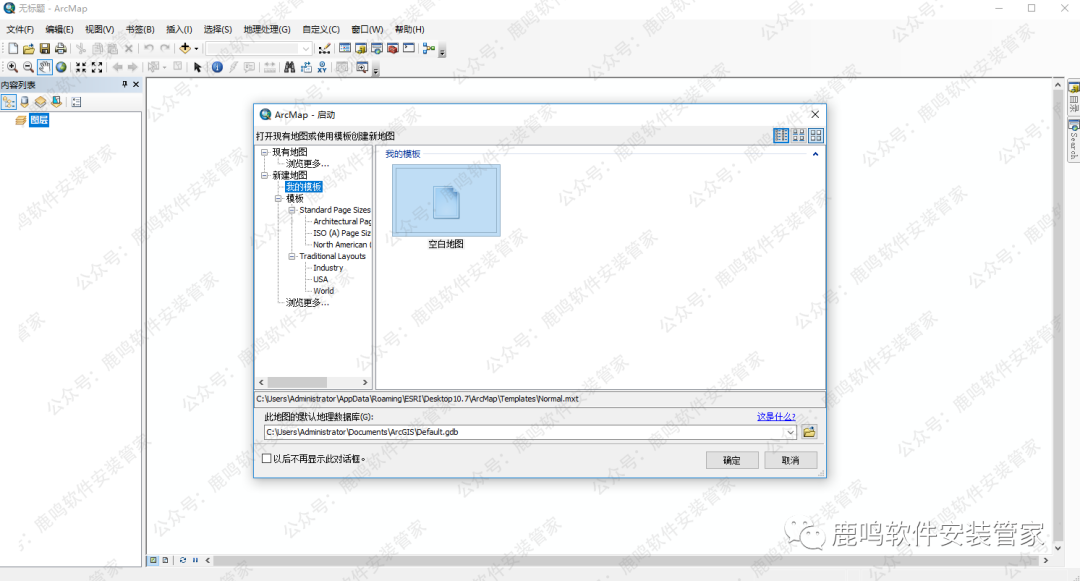The height and width of the screenshot is (581, 1080).
Task: Open the 帮助(H) menu
Action: point(409,30)
